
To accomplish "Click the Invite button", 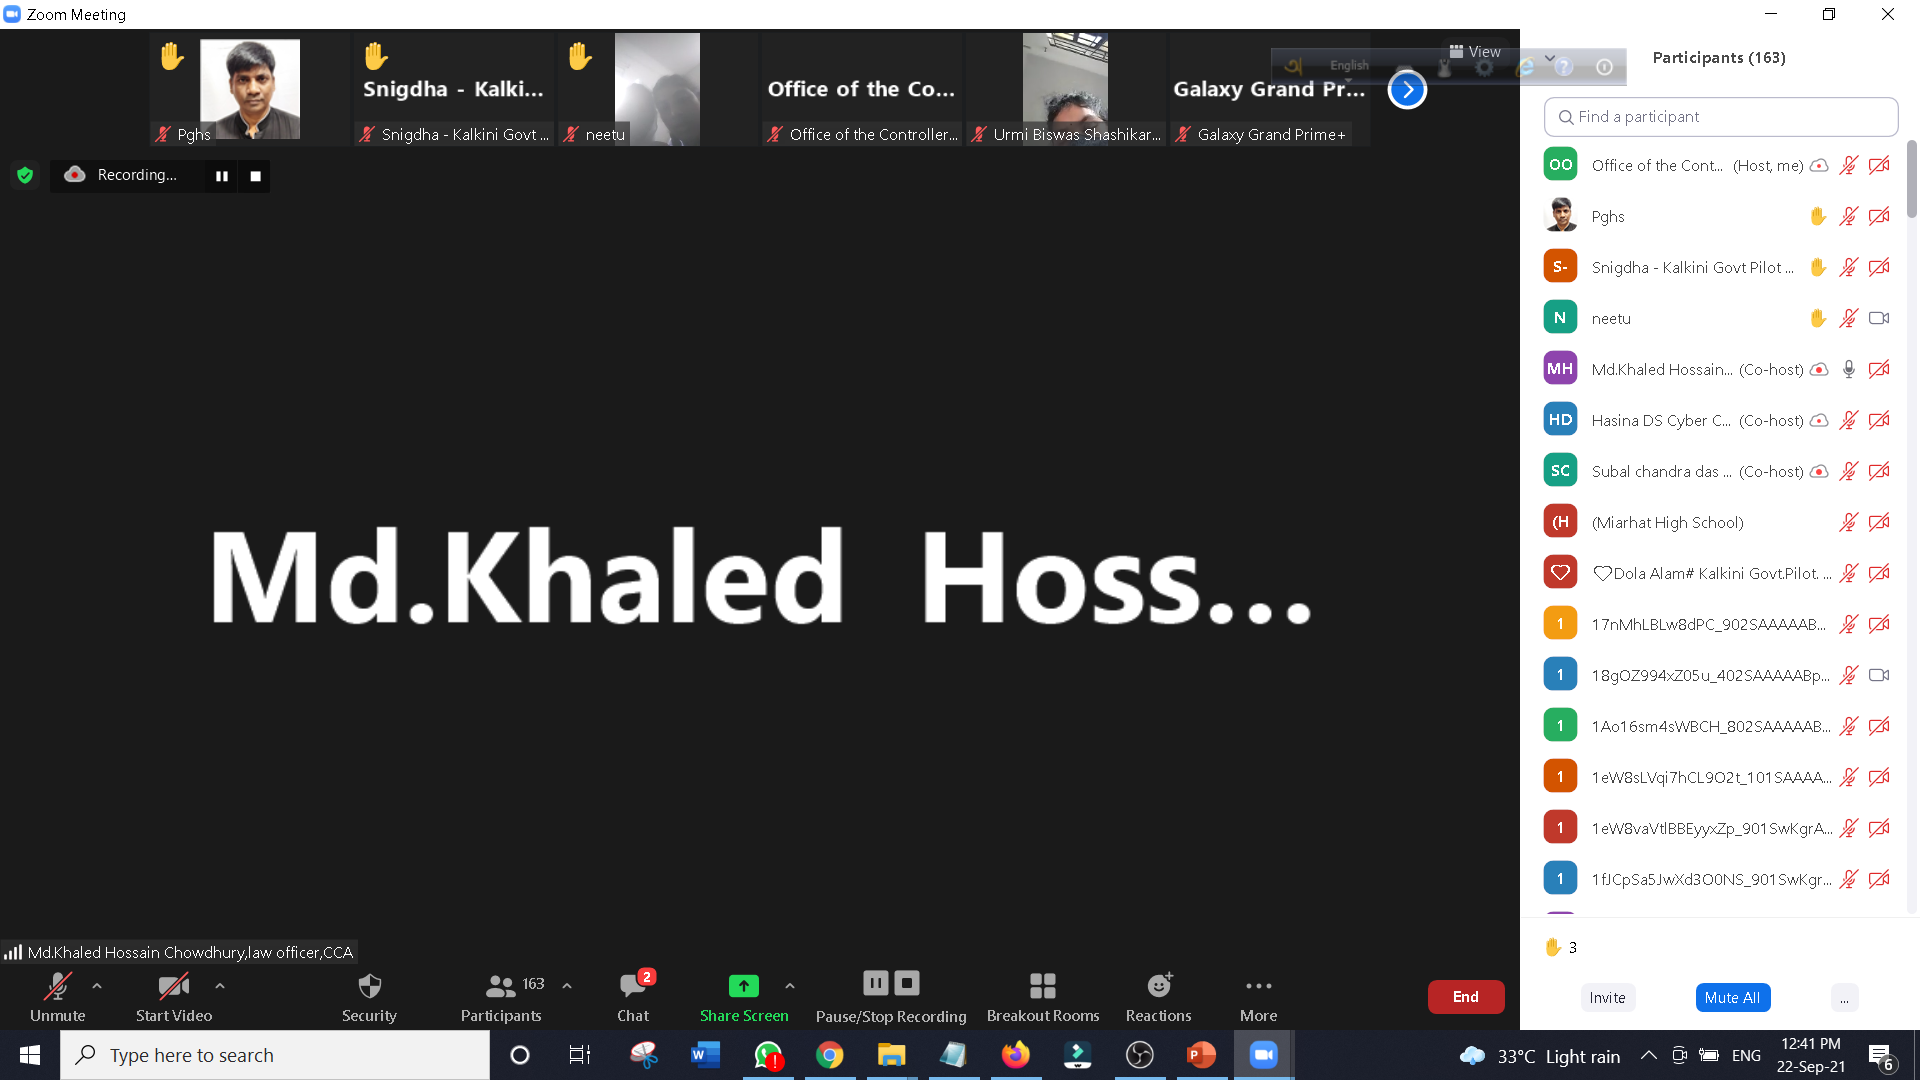I will (1607, 998).
